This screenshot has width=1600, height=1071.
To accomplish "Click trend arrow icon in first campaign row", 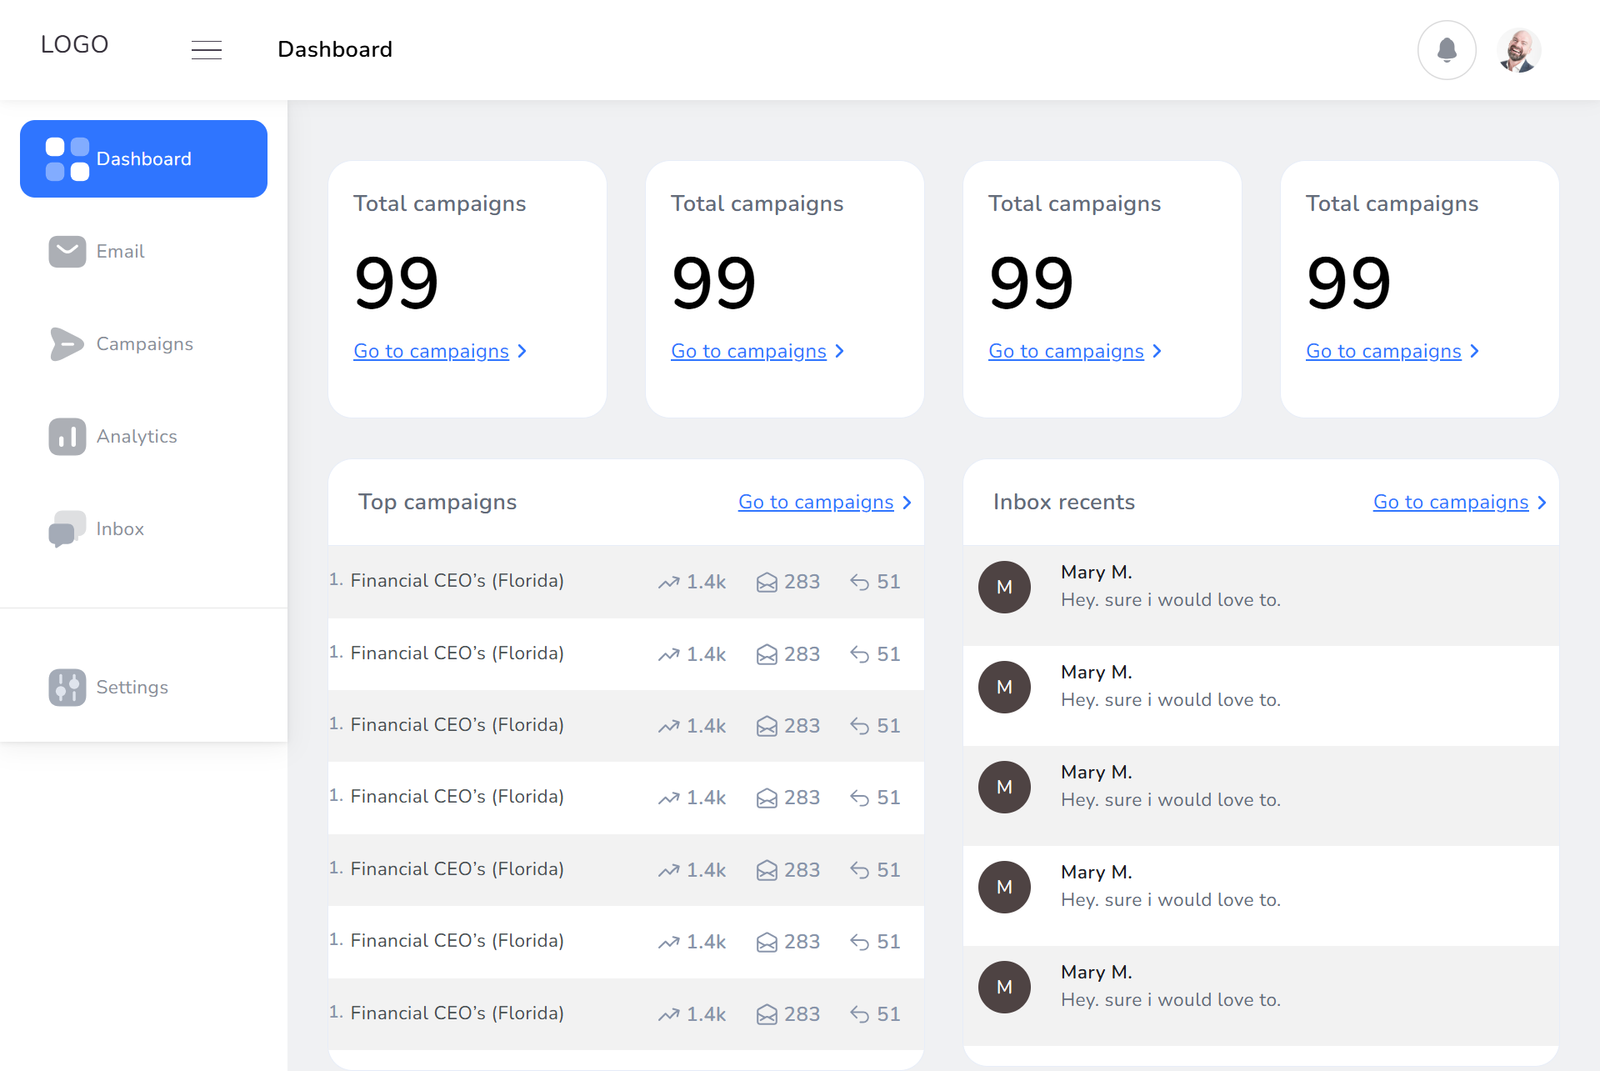I will tap(668, 582).
